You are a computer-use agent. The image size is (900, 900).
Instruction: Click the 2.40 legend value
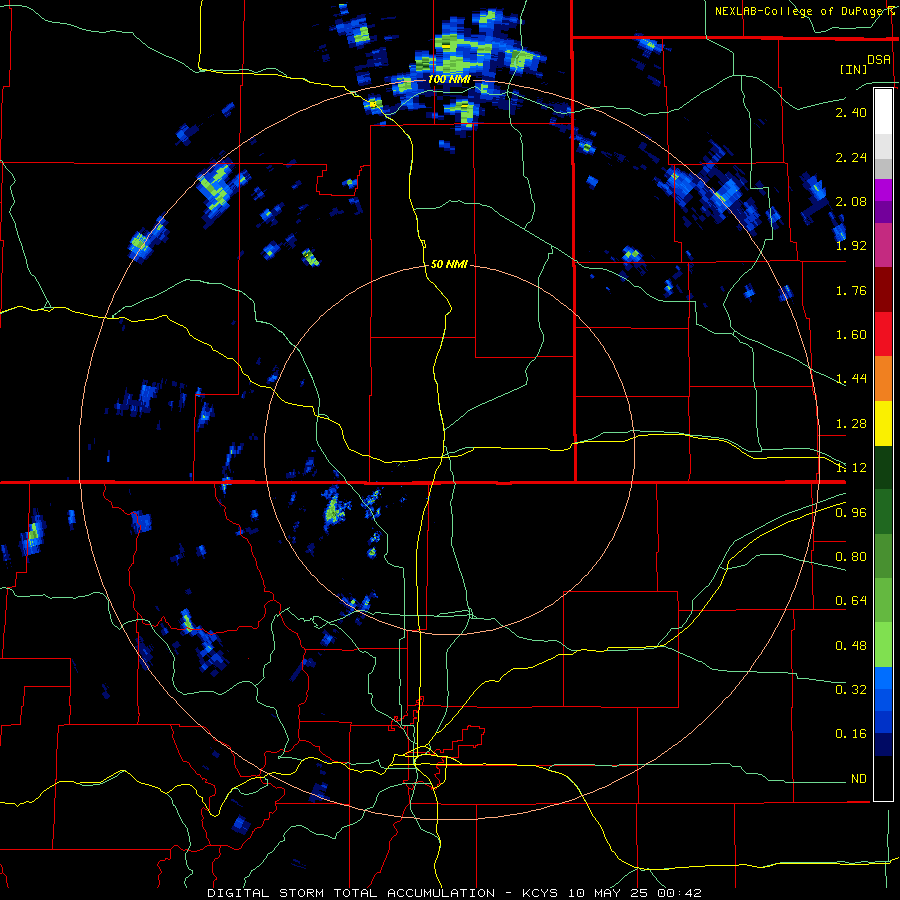[x=851, y=112]
